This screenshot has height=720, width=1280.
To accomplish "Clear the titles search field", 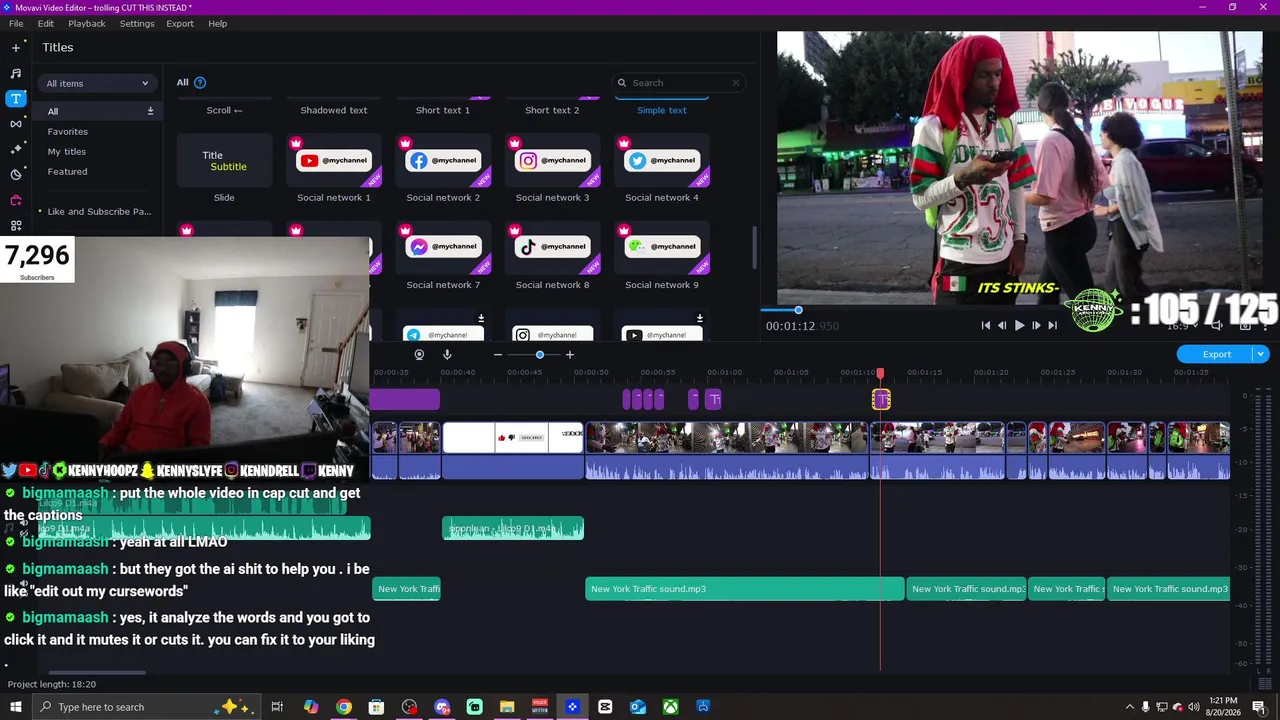I will 736,83.
